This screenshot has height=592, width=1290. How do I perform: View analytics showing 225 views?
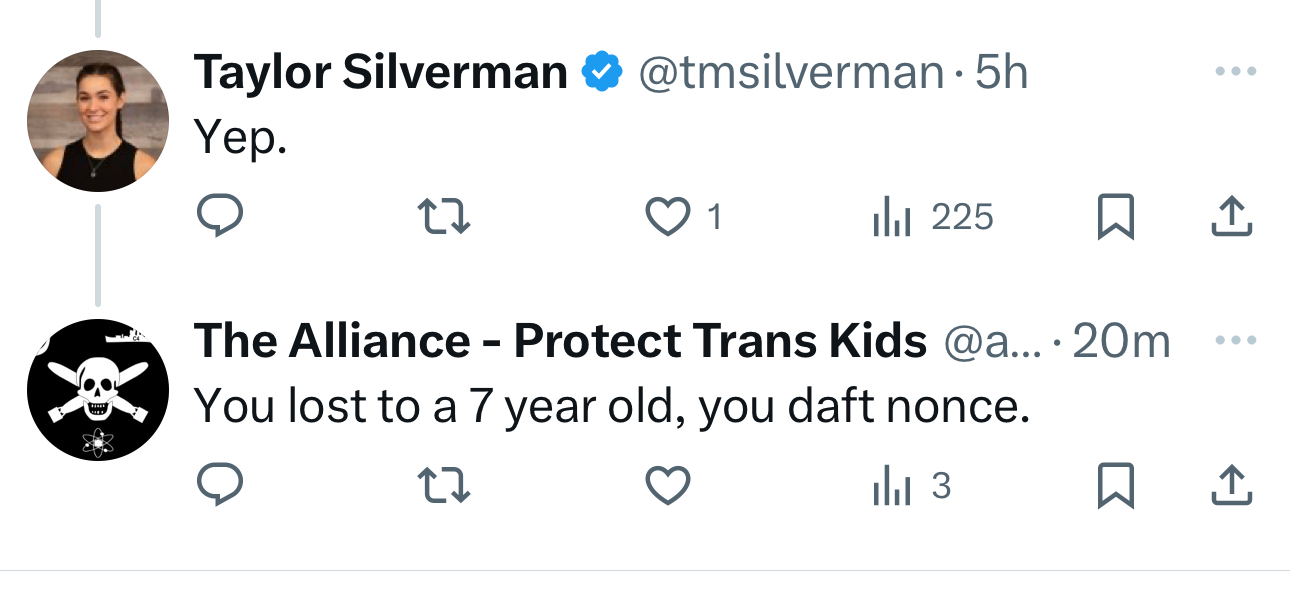[933, 216]
